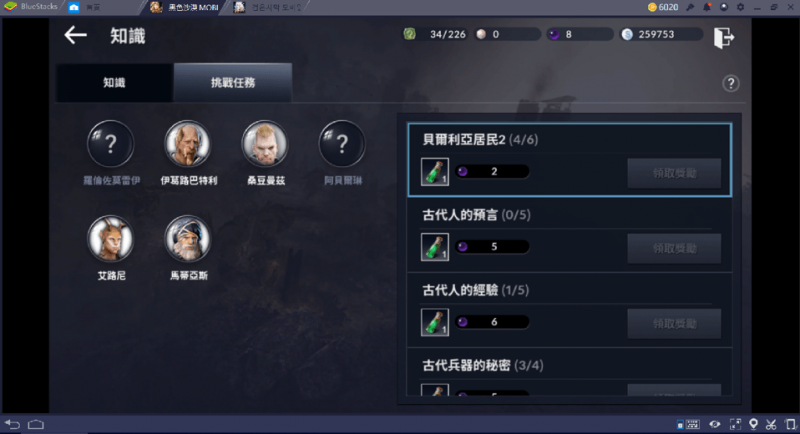Viewport: 800px width, 434px height.
Task: Go back with the arrow beside 知識
Action: point(76,35)
